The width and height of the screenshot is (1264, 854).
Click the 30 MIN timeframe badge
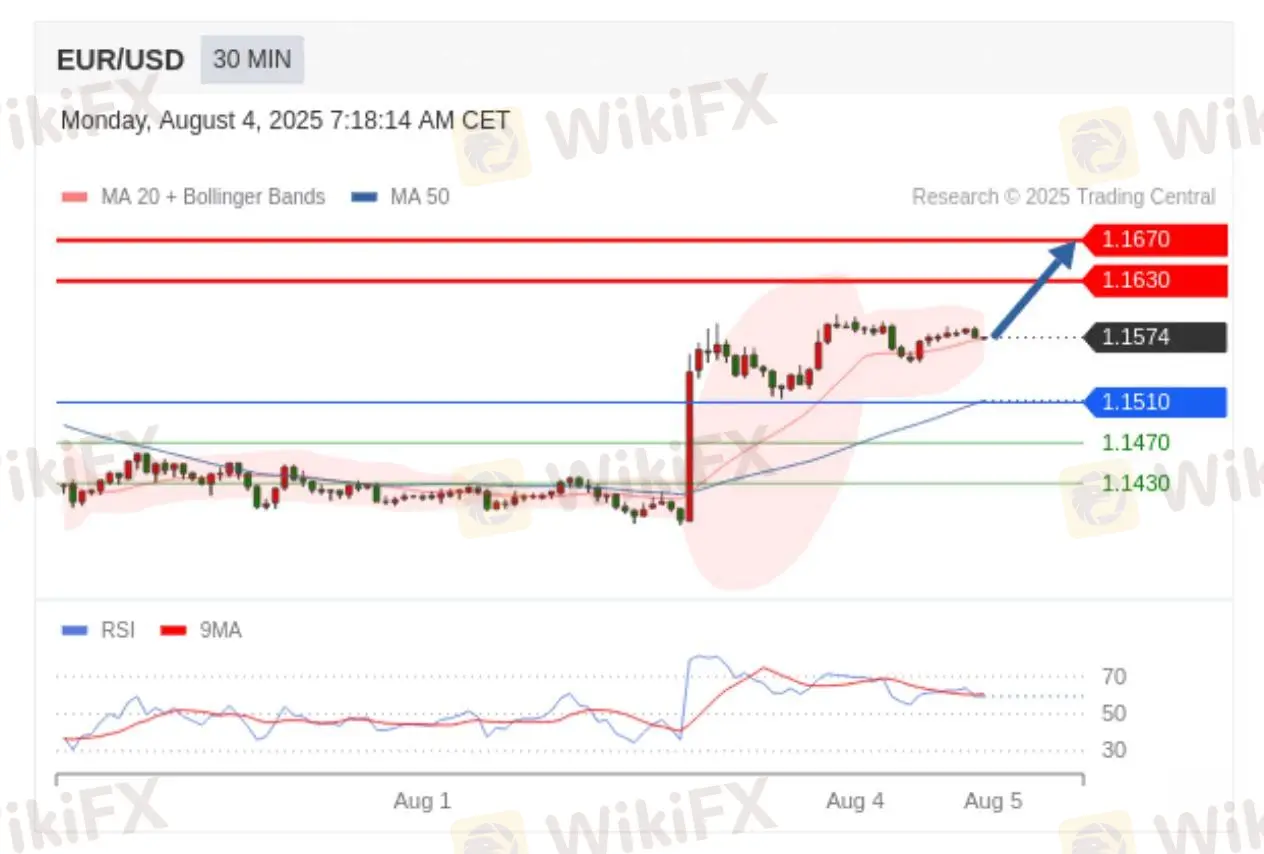tap(252, 60)
